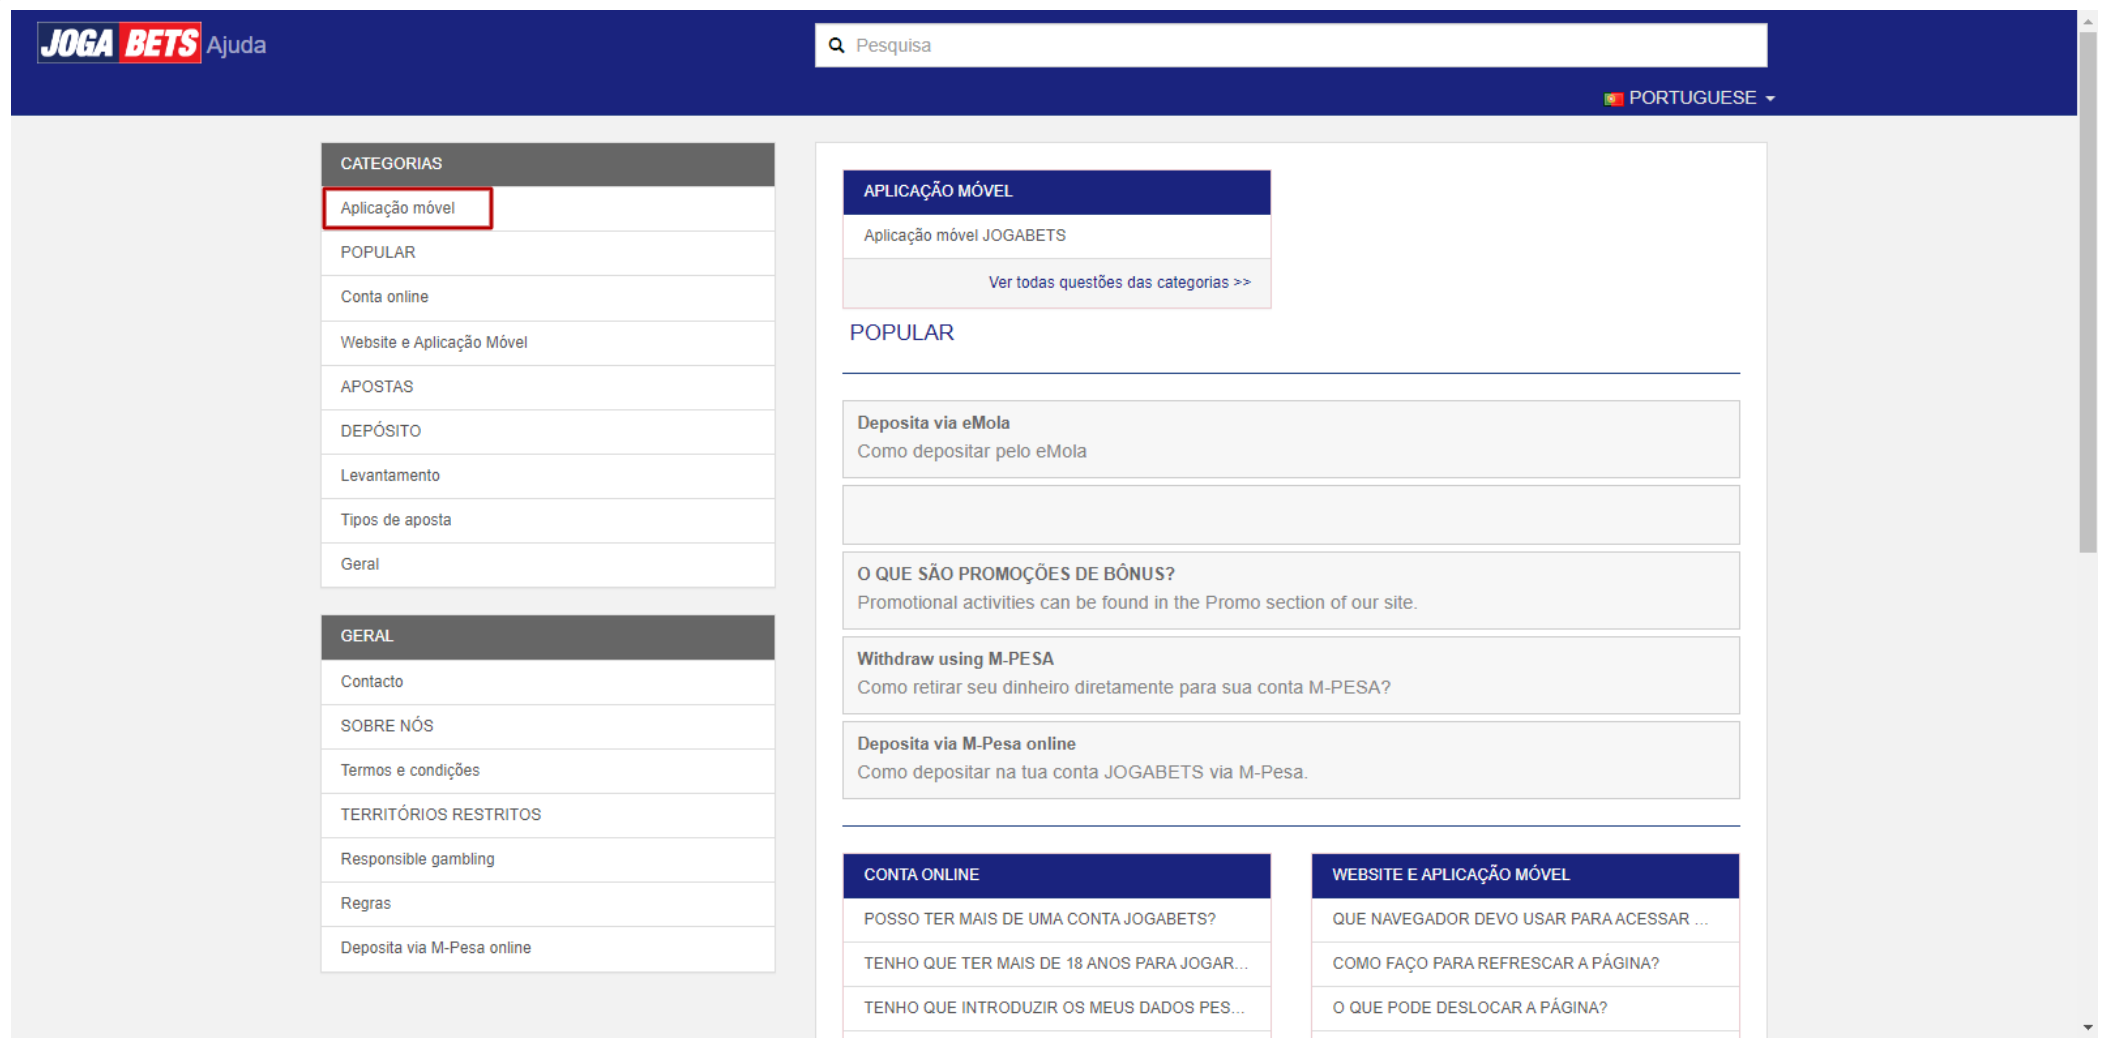Focus the Pesquisa search field
Viewport: 2108px width, 1047px height.
1290,45
